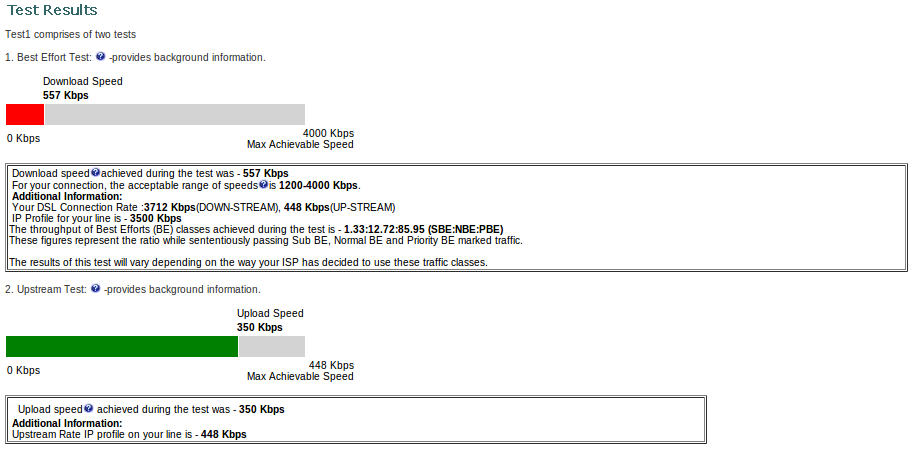Click the '4000 Kbps' max speed label
The image size is (918, 458).
[x=328, y=133]
